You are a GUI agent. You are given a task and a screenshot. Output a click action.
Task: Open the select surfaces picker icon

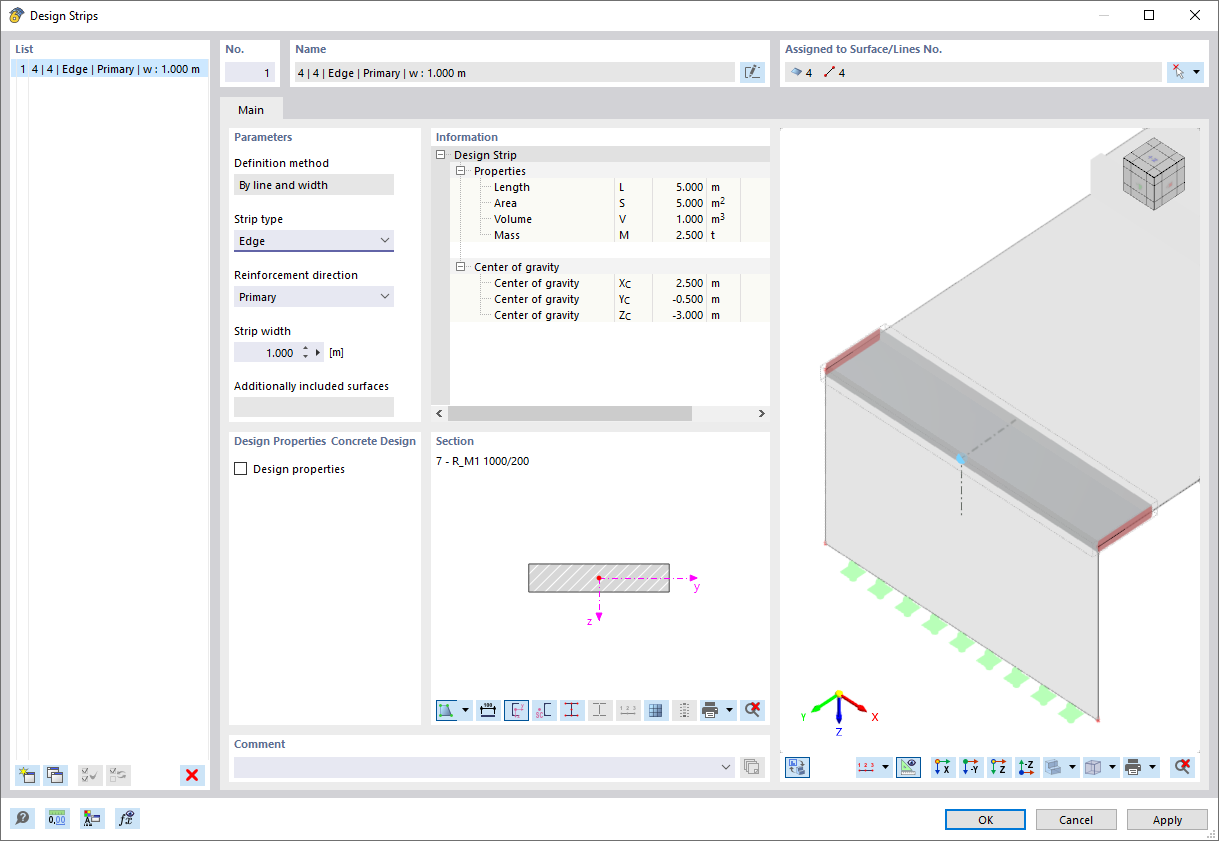1180,71
